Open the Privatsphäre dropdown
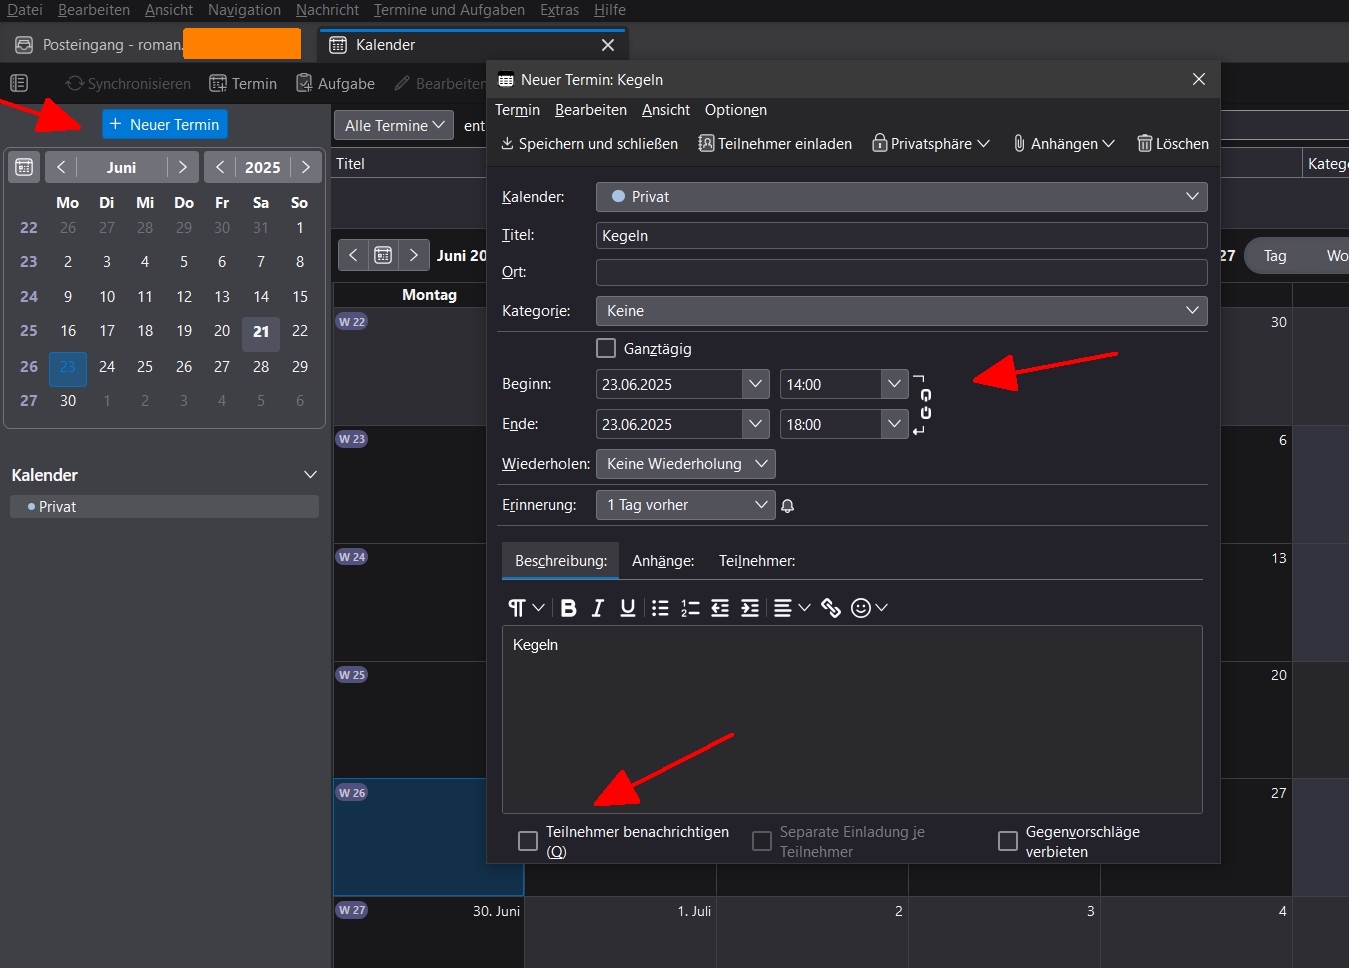The image size is (1349, 968). [931, 144]
